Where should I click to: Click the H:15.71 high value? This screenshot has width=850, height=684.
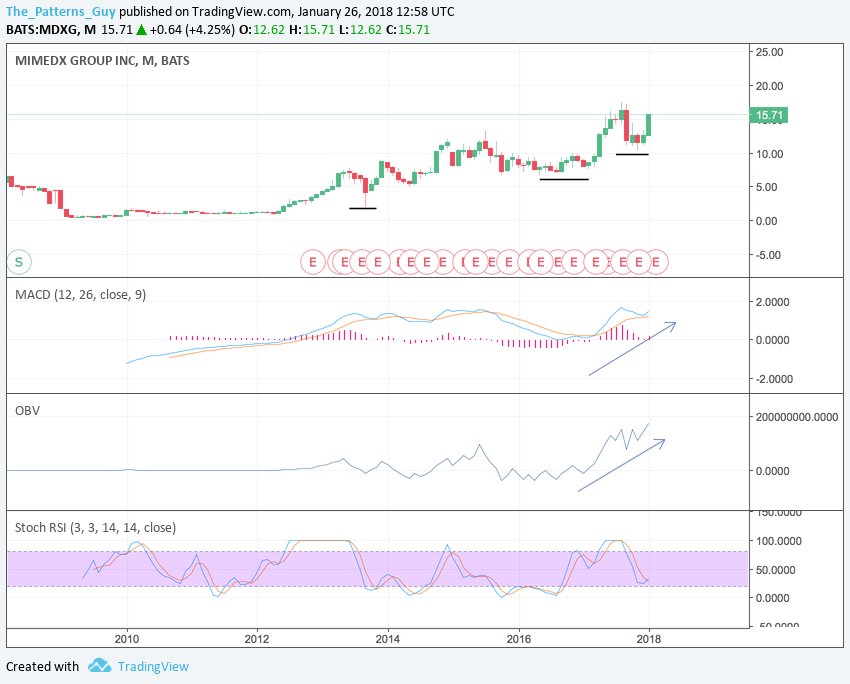tap(312, 30)
